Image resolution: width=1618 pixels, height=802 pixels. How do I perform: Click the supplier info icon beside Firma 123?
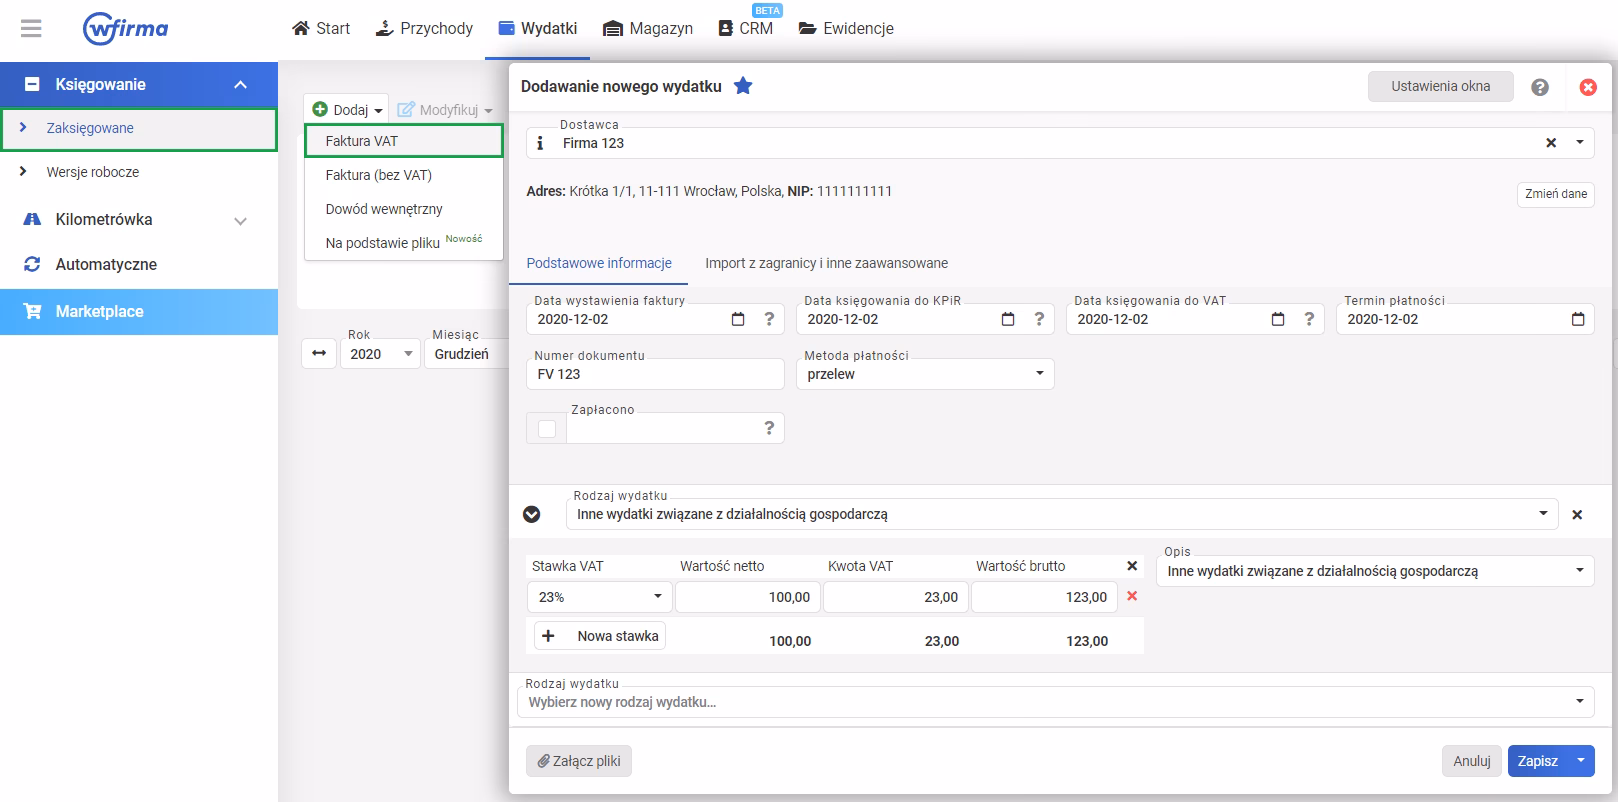click(x=540, y=143)
